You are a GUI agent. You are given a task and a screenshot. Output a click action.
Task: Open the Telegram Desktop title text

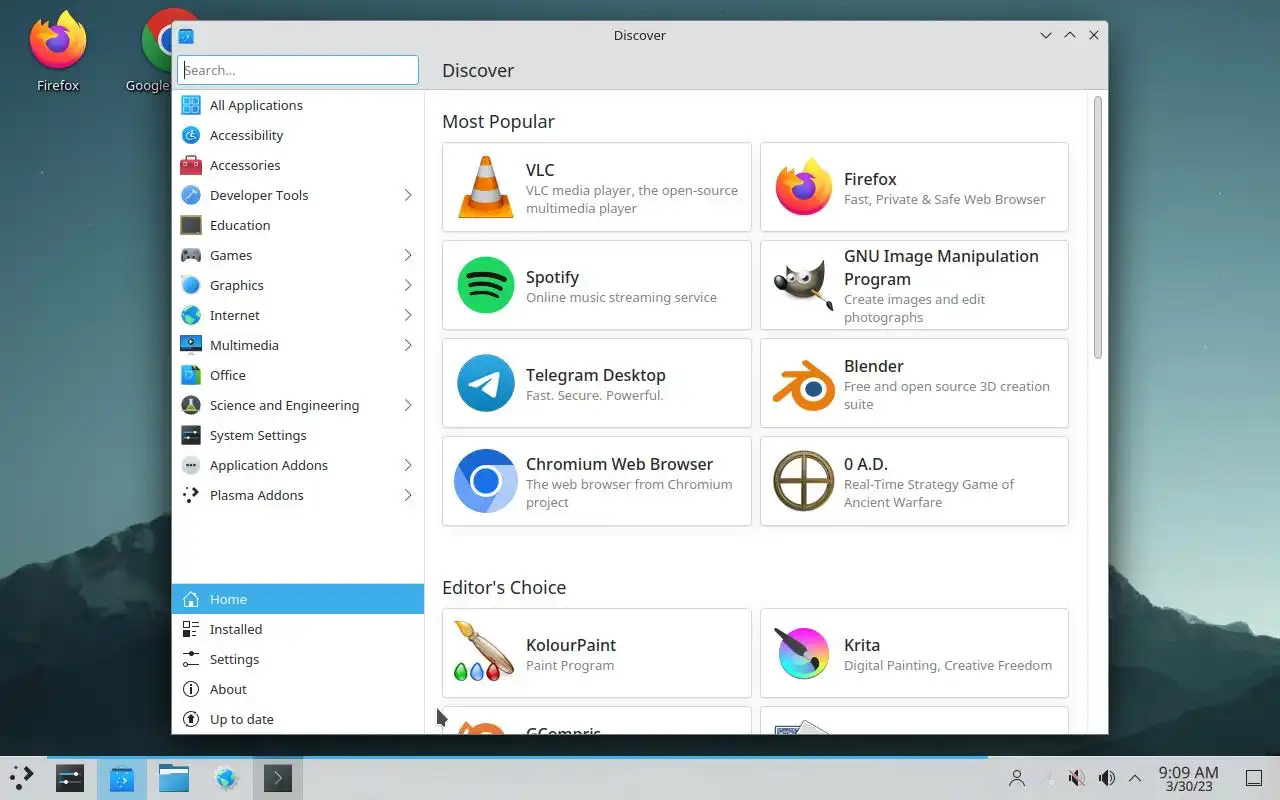pyautogui.click(x=595, y=375)
